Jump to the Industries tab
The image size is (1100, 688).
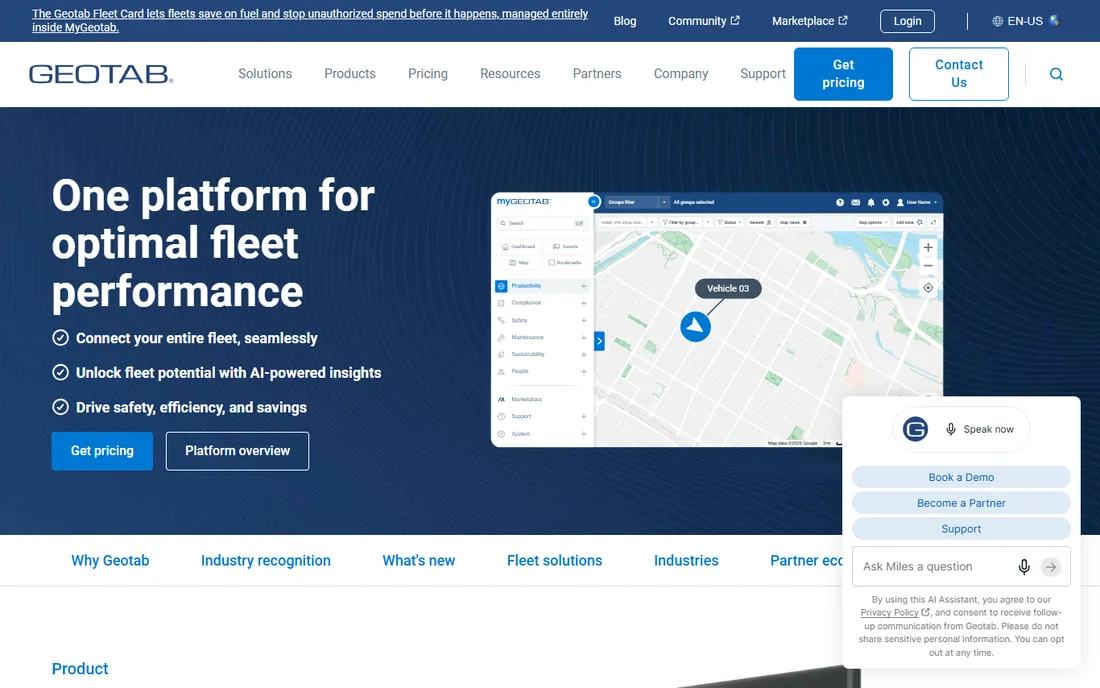(x=686, y=560)
